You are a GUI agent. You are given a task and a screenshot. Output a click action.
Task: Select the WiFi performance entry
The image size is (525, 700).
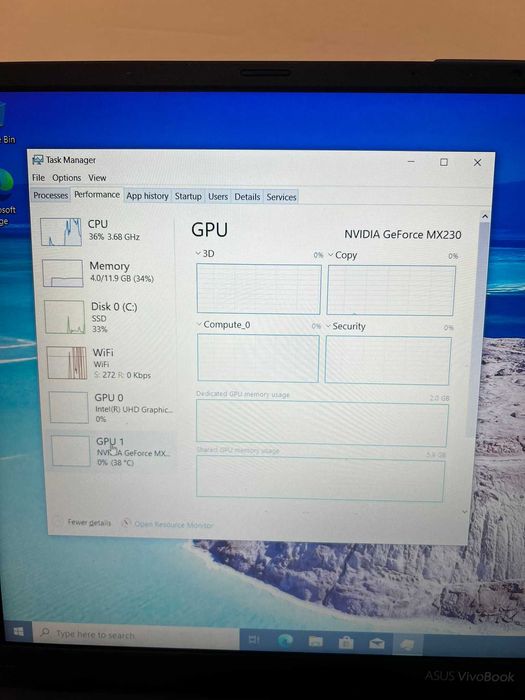pos(110,363)
